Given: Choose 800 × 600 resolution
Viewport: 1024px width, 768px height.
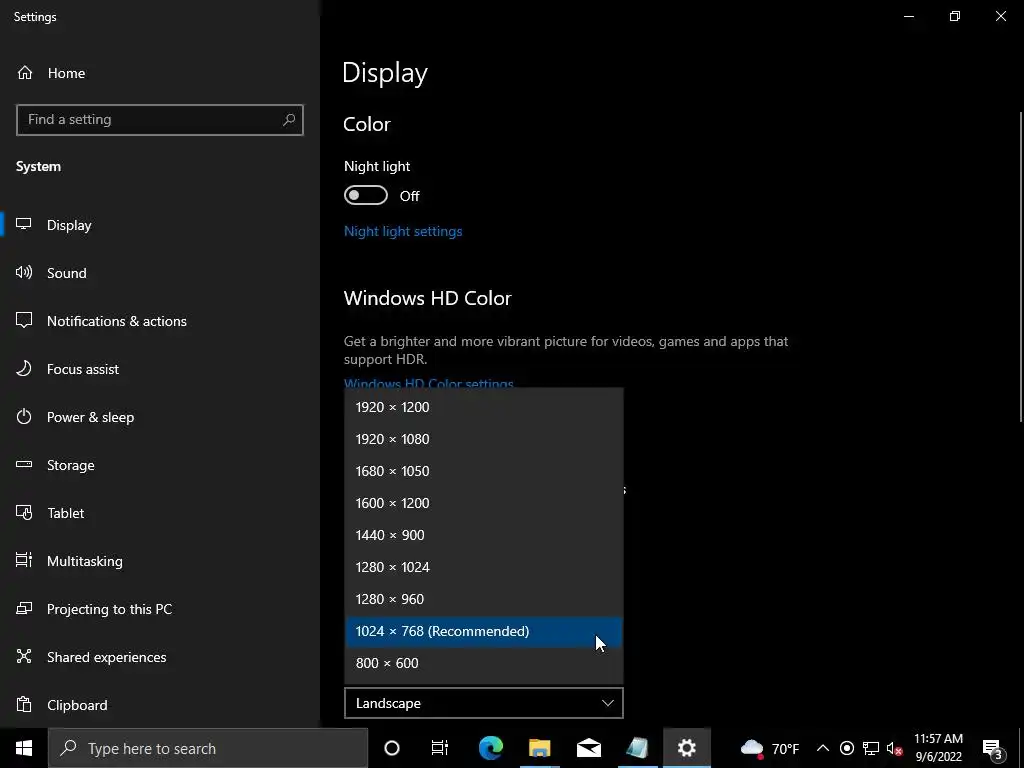Looking at the screenshot, I should point(484,663).
